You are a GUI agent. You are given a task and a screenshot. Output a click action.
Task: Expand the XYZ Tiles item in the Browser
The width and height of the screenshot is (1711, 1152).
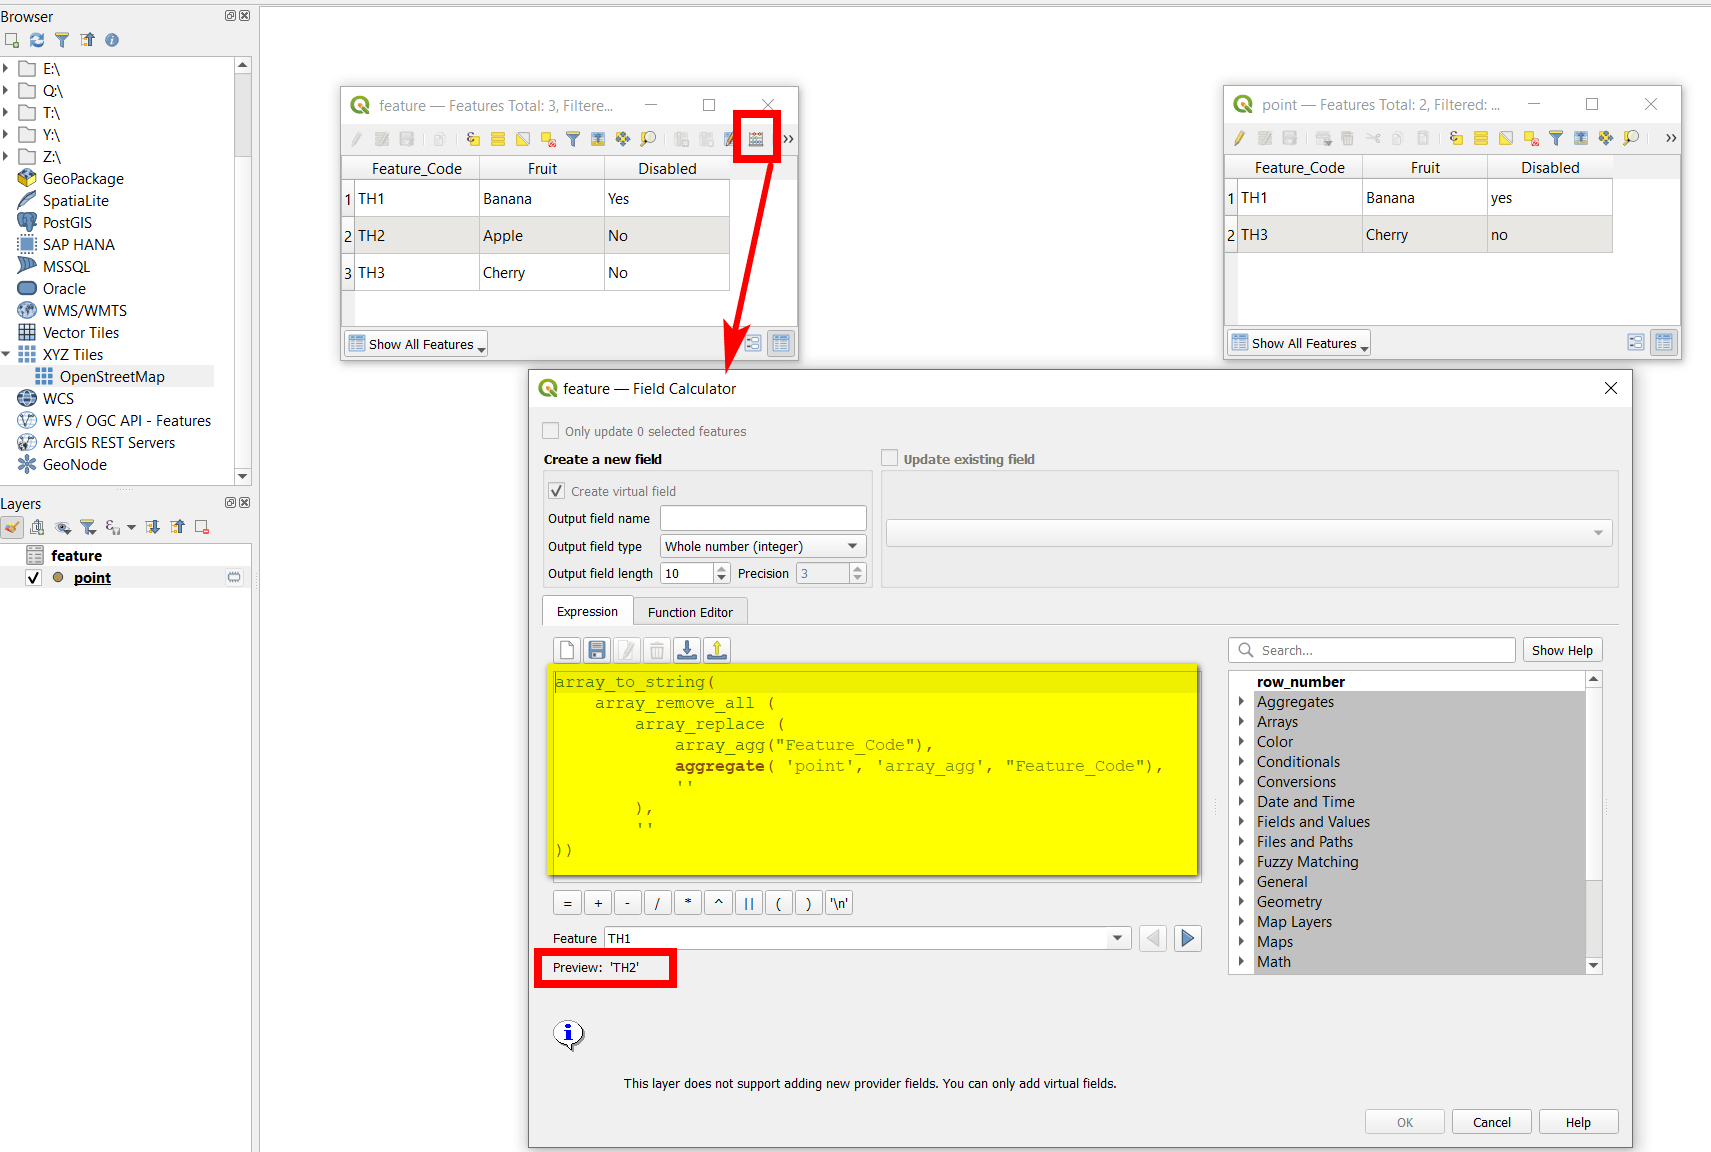coord(7,354)
